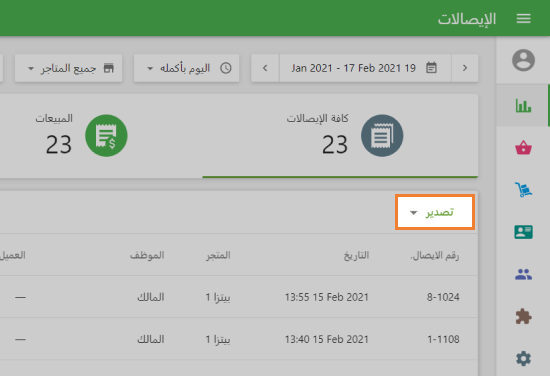This screenshot has width=550, height=376.
Task: Open the customers people icon
Action: (523, 274)
